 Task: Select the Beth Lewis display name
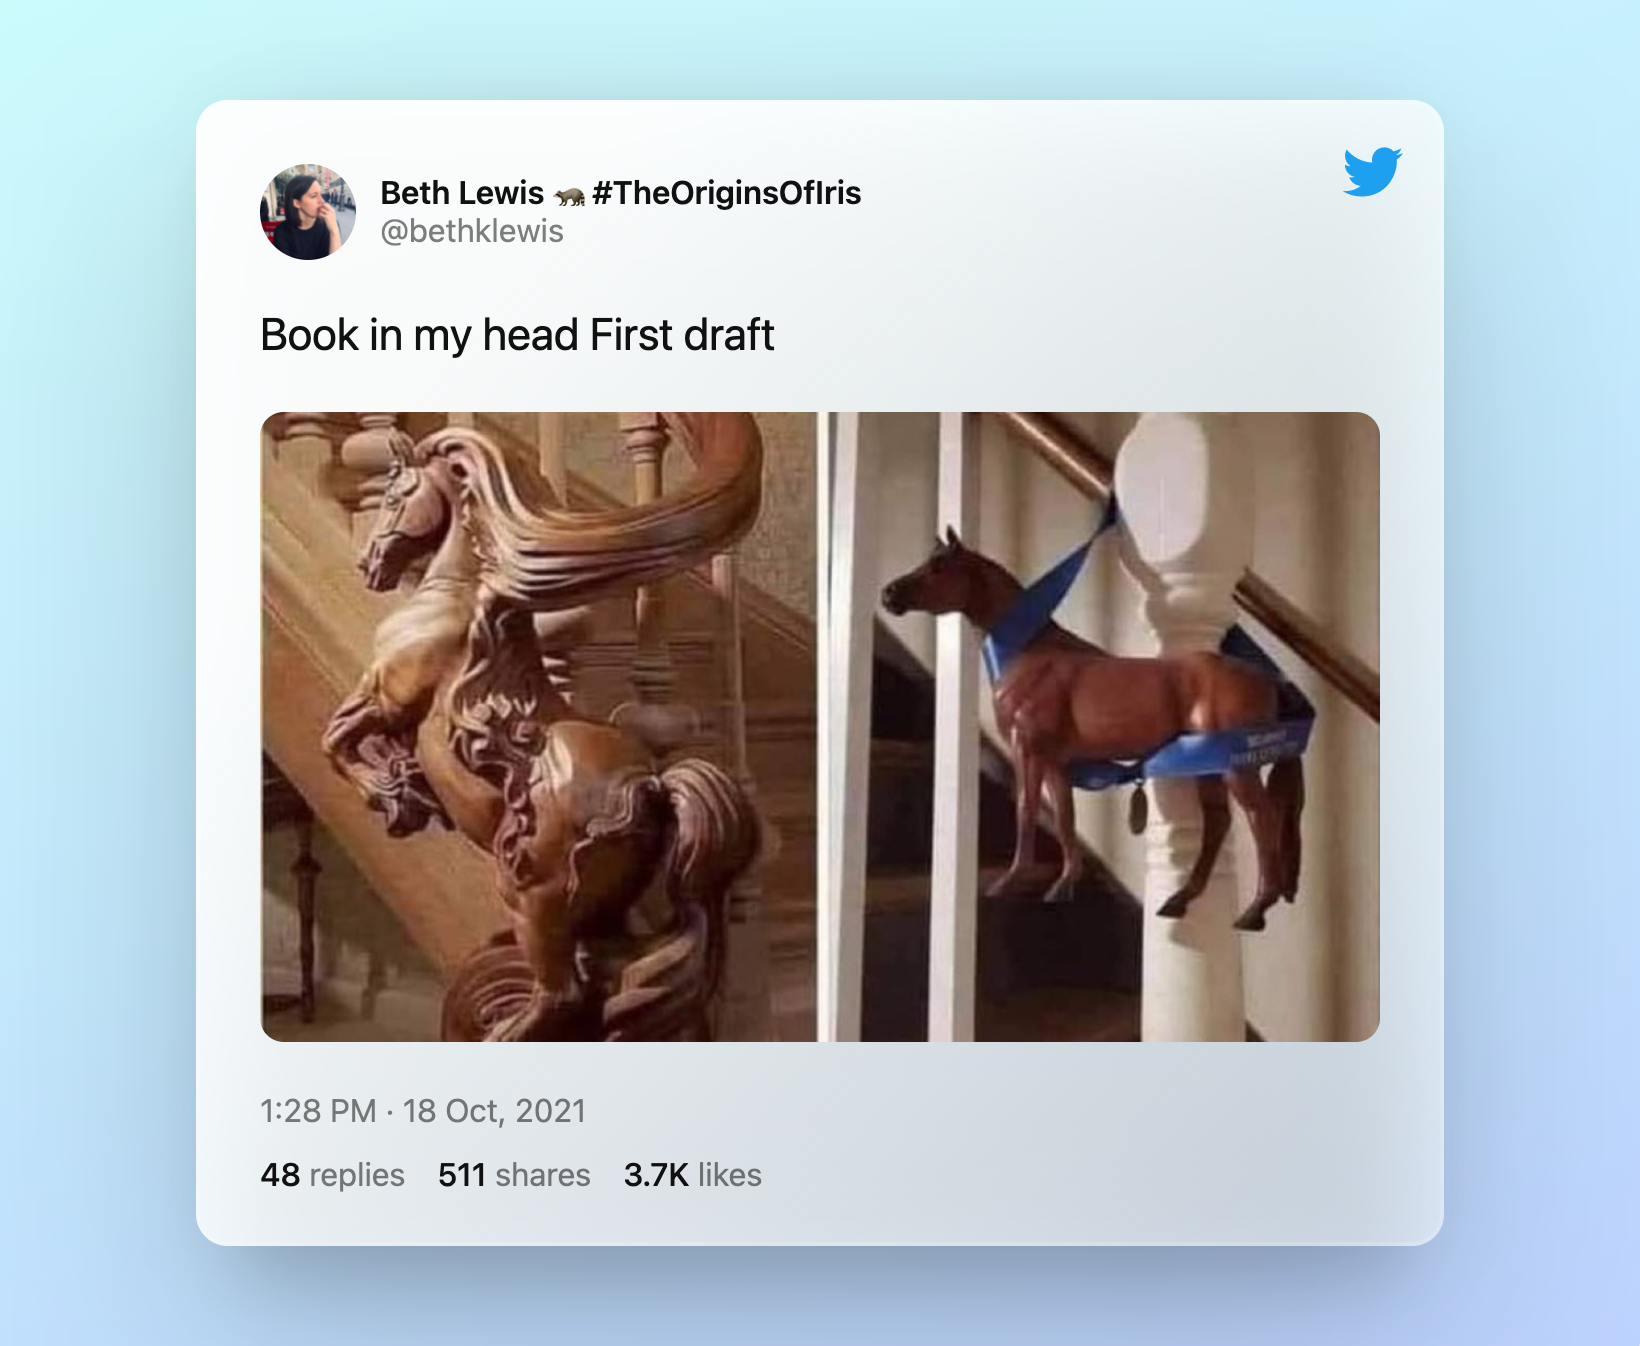(462, 192)
